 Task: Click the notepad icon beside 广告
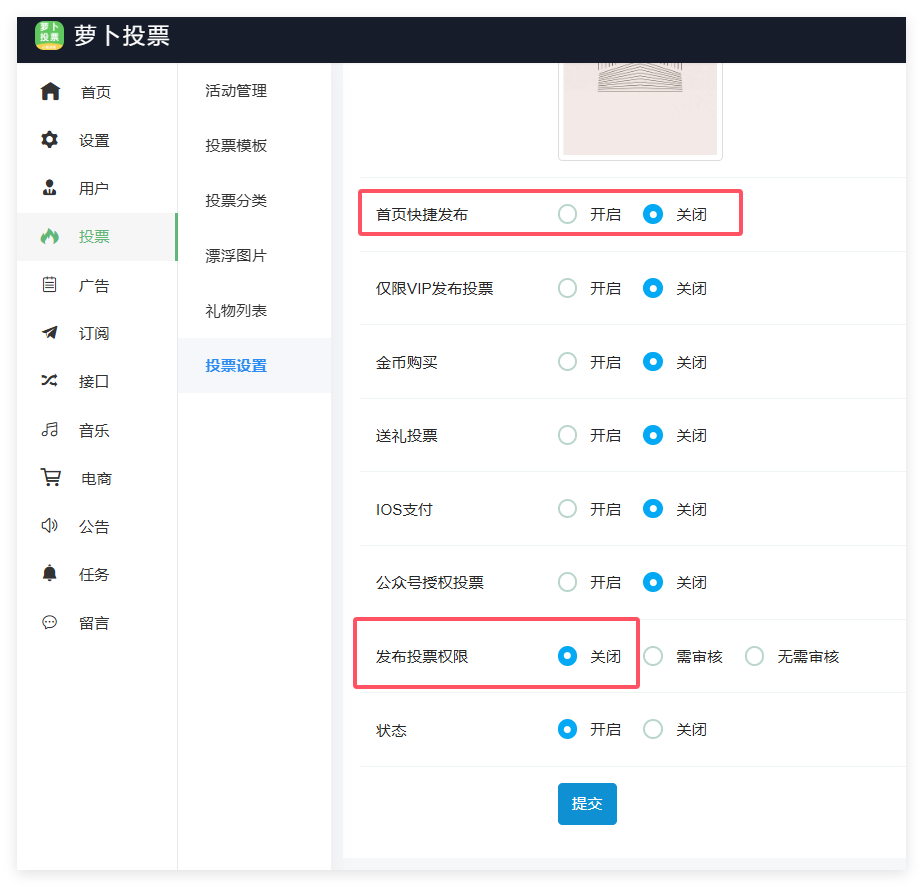click(x=49, y=285)
